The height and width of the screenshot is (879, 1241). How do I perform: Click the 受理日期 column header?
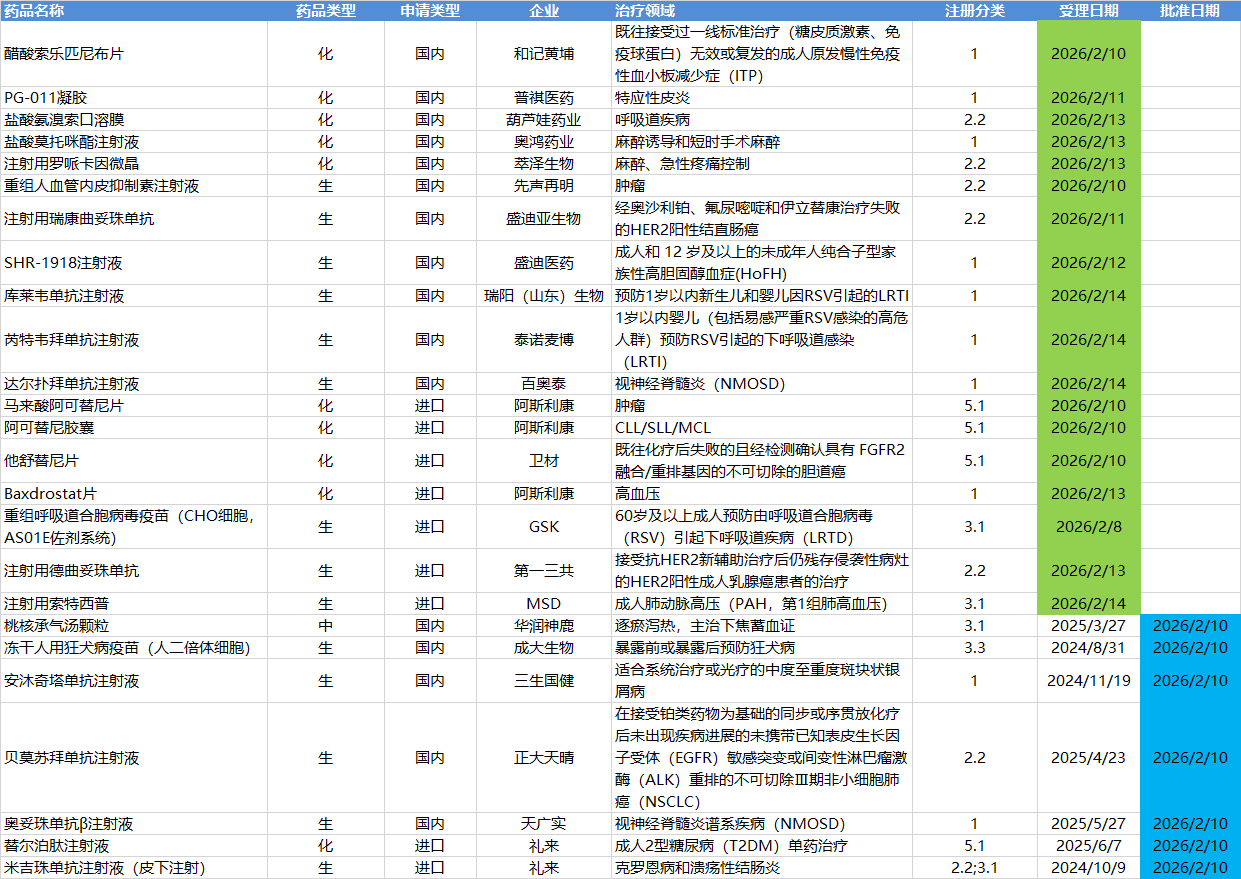(x=1088, y=11)
